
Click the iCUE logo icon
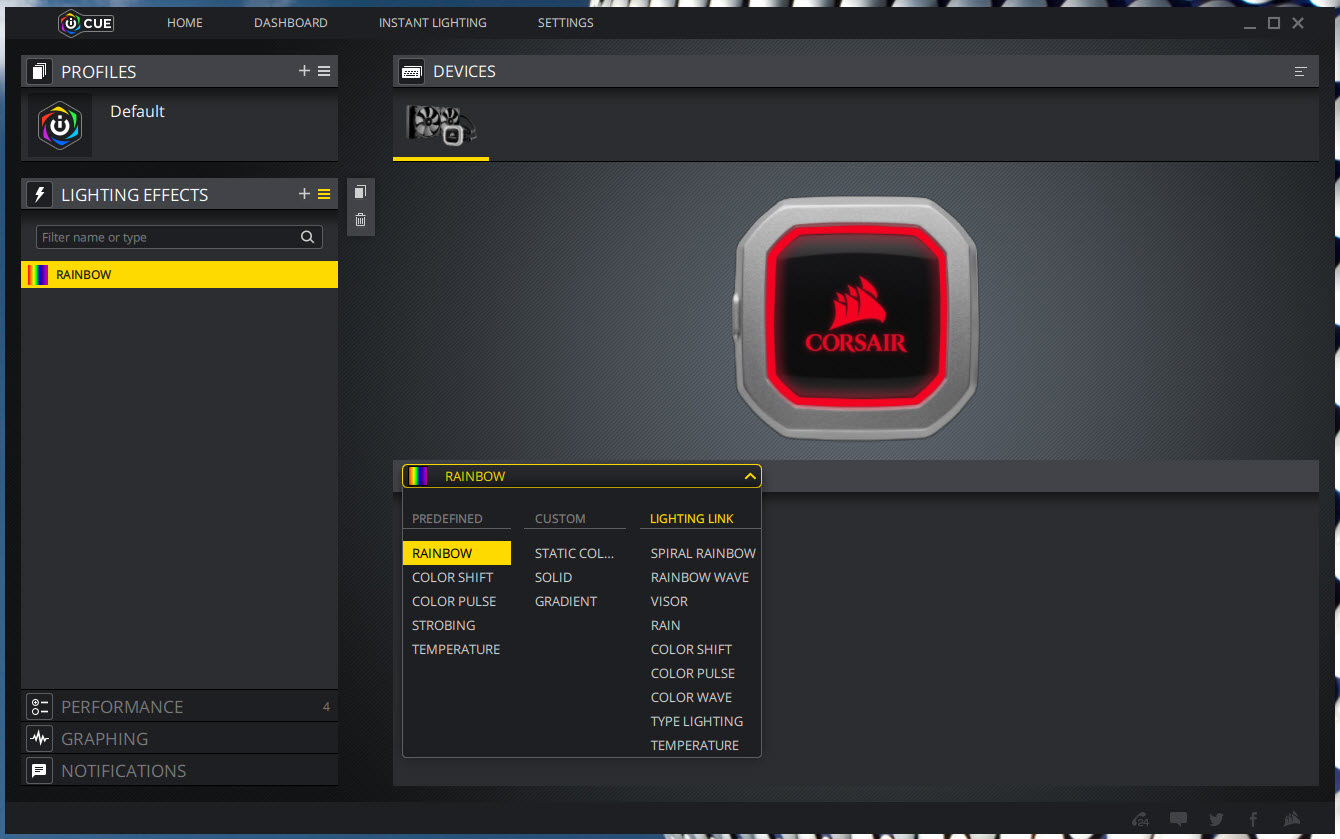point(86,22)
